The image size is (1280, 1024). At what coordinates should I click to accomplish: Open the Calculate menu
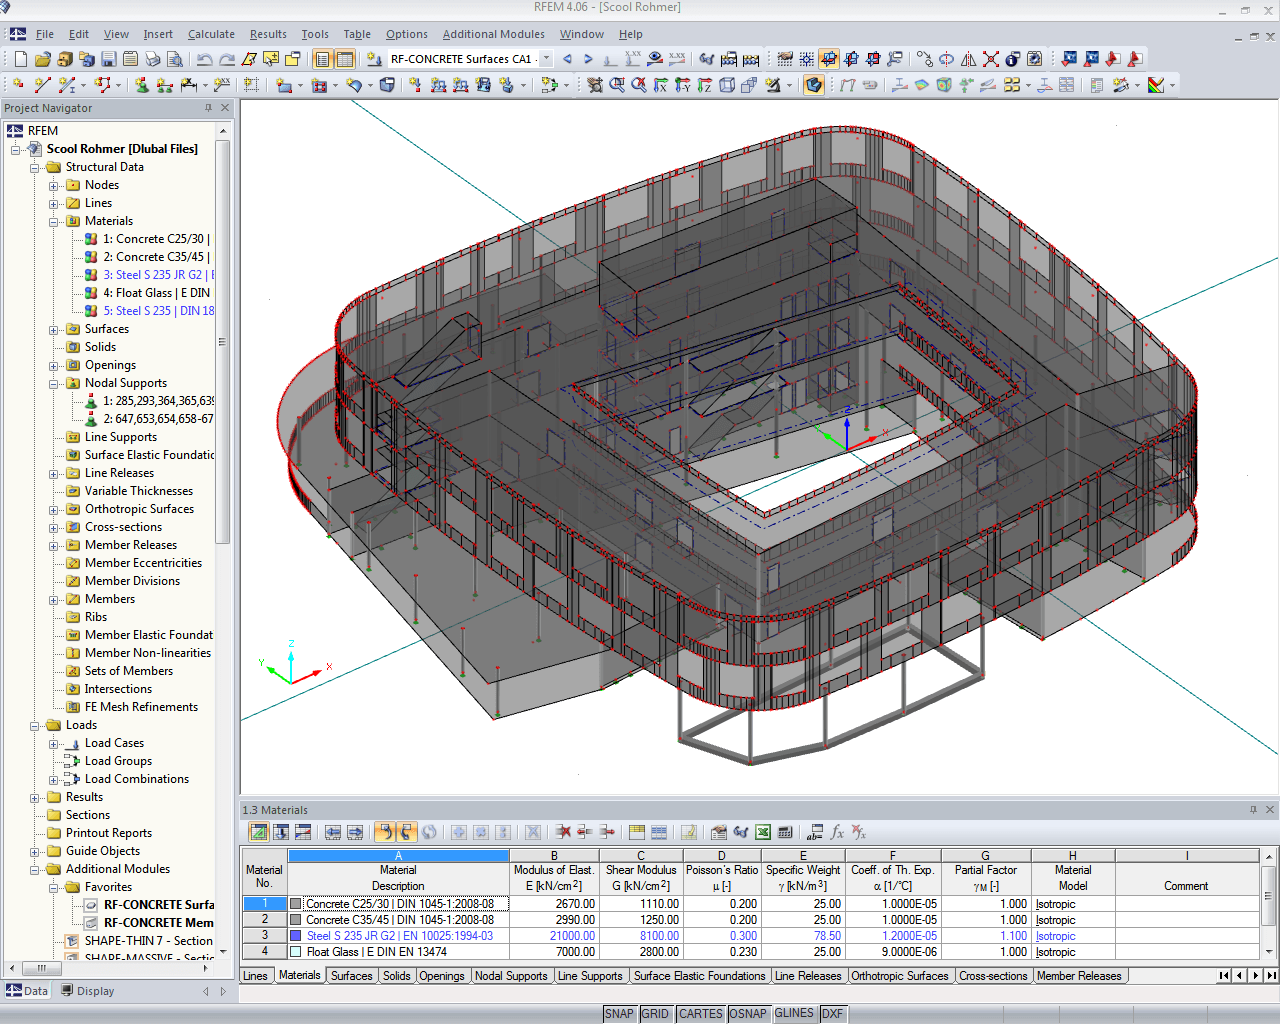pyautogui.click(x=211, y=33)
